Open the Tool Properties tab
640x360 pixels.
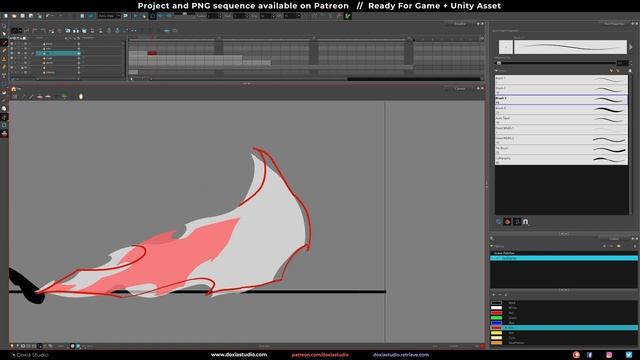614,24
